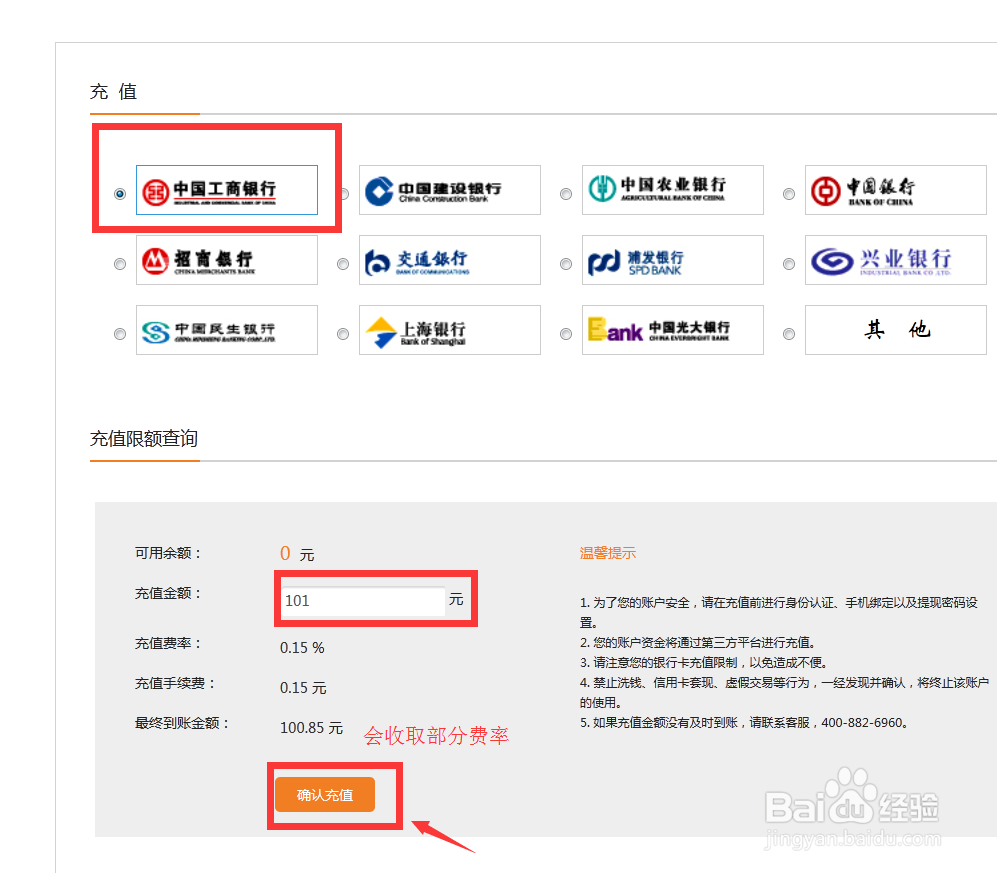Select the Bank of China logo
This screenshot has height=873, width=997.
tap(896, 190)
